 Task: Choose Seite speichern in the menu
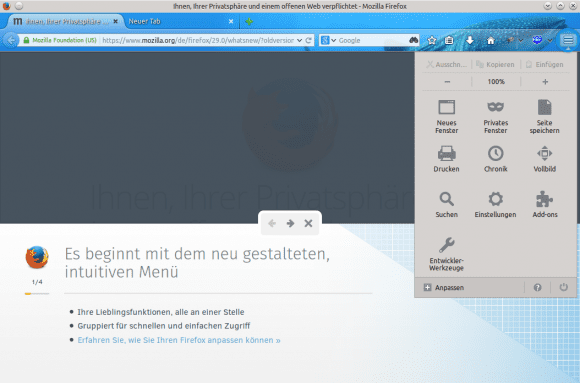(544, 117)
